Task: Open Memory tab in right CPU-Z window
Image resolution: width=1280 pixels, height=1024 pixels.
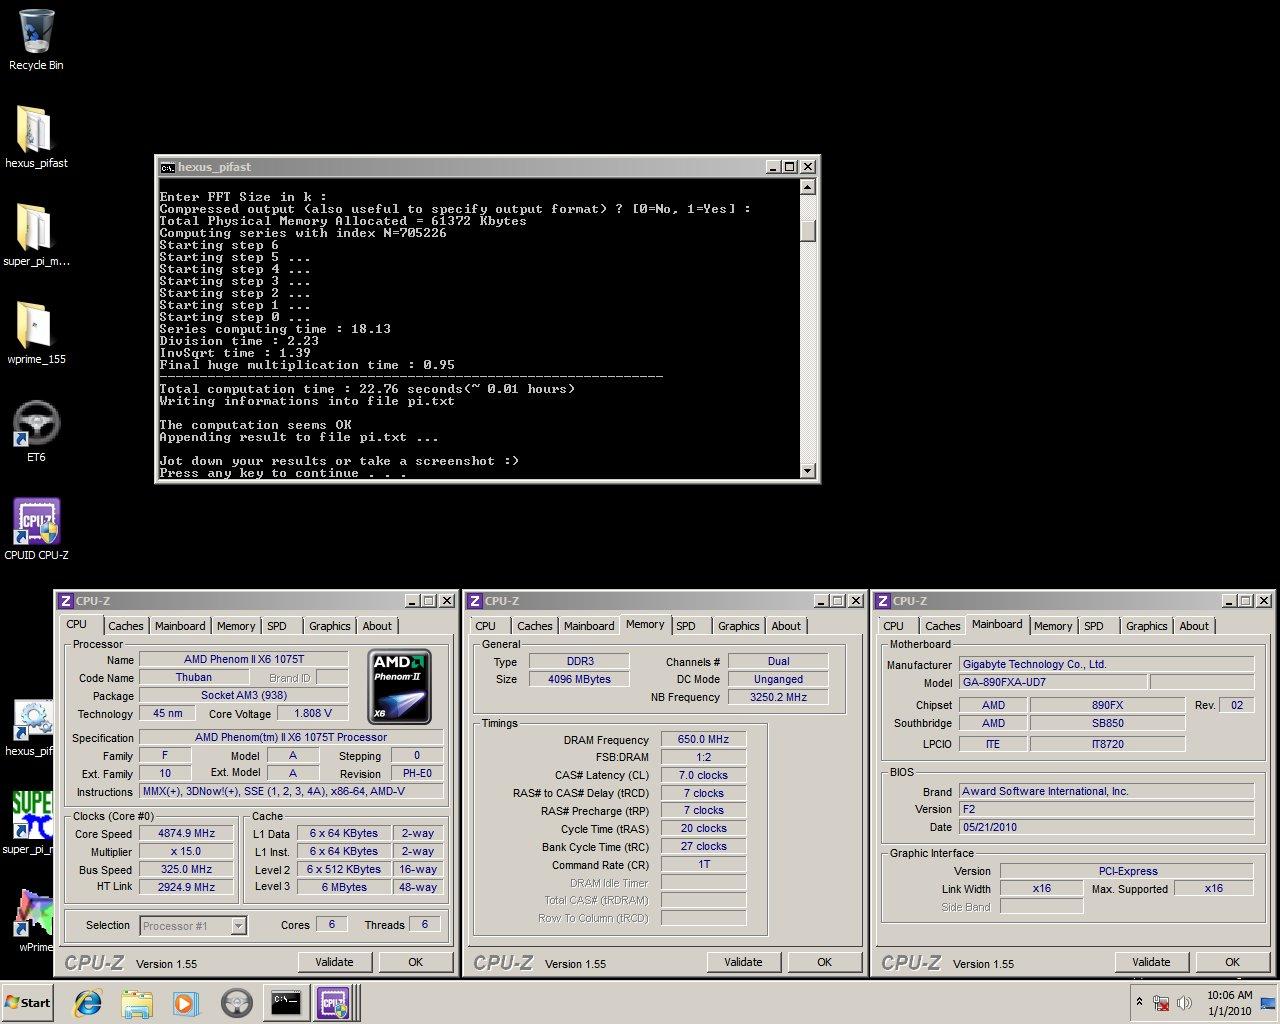Action: click(x=1053, y=626)
